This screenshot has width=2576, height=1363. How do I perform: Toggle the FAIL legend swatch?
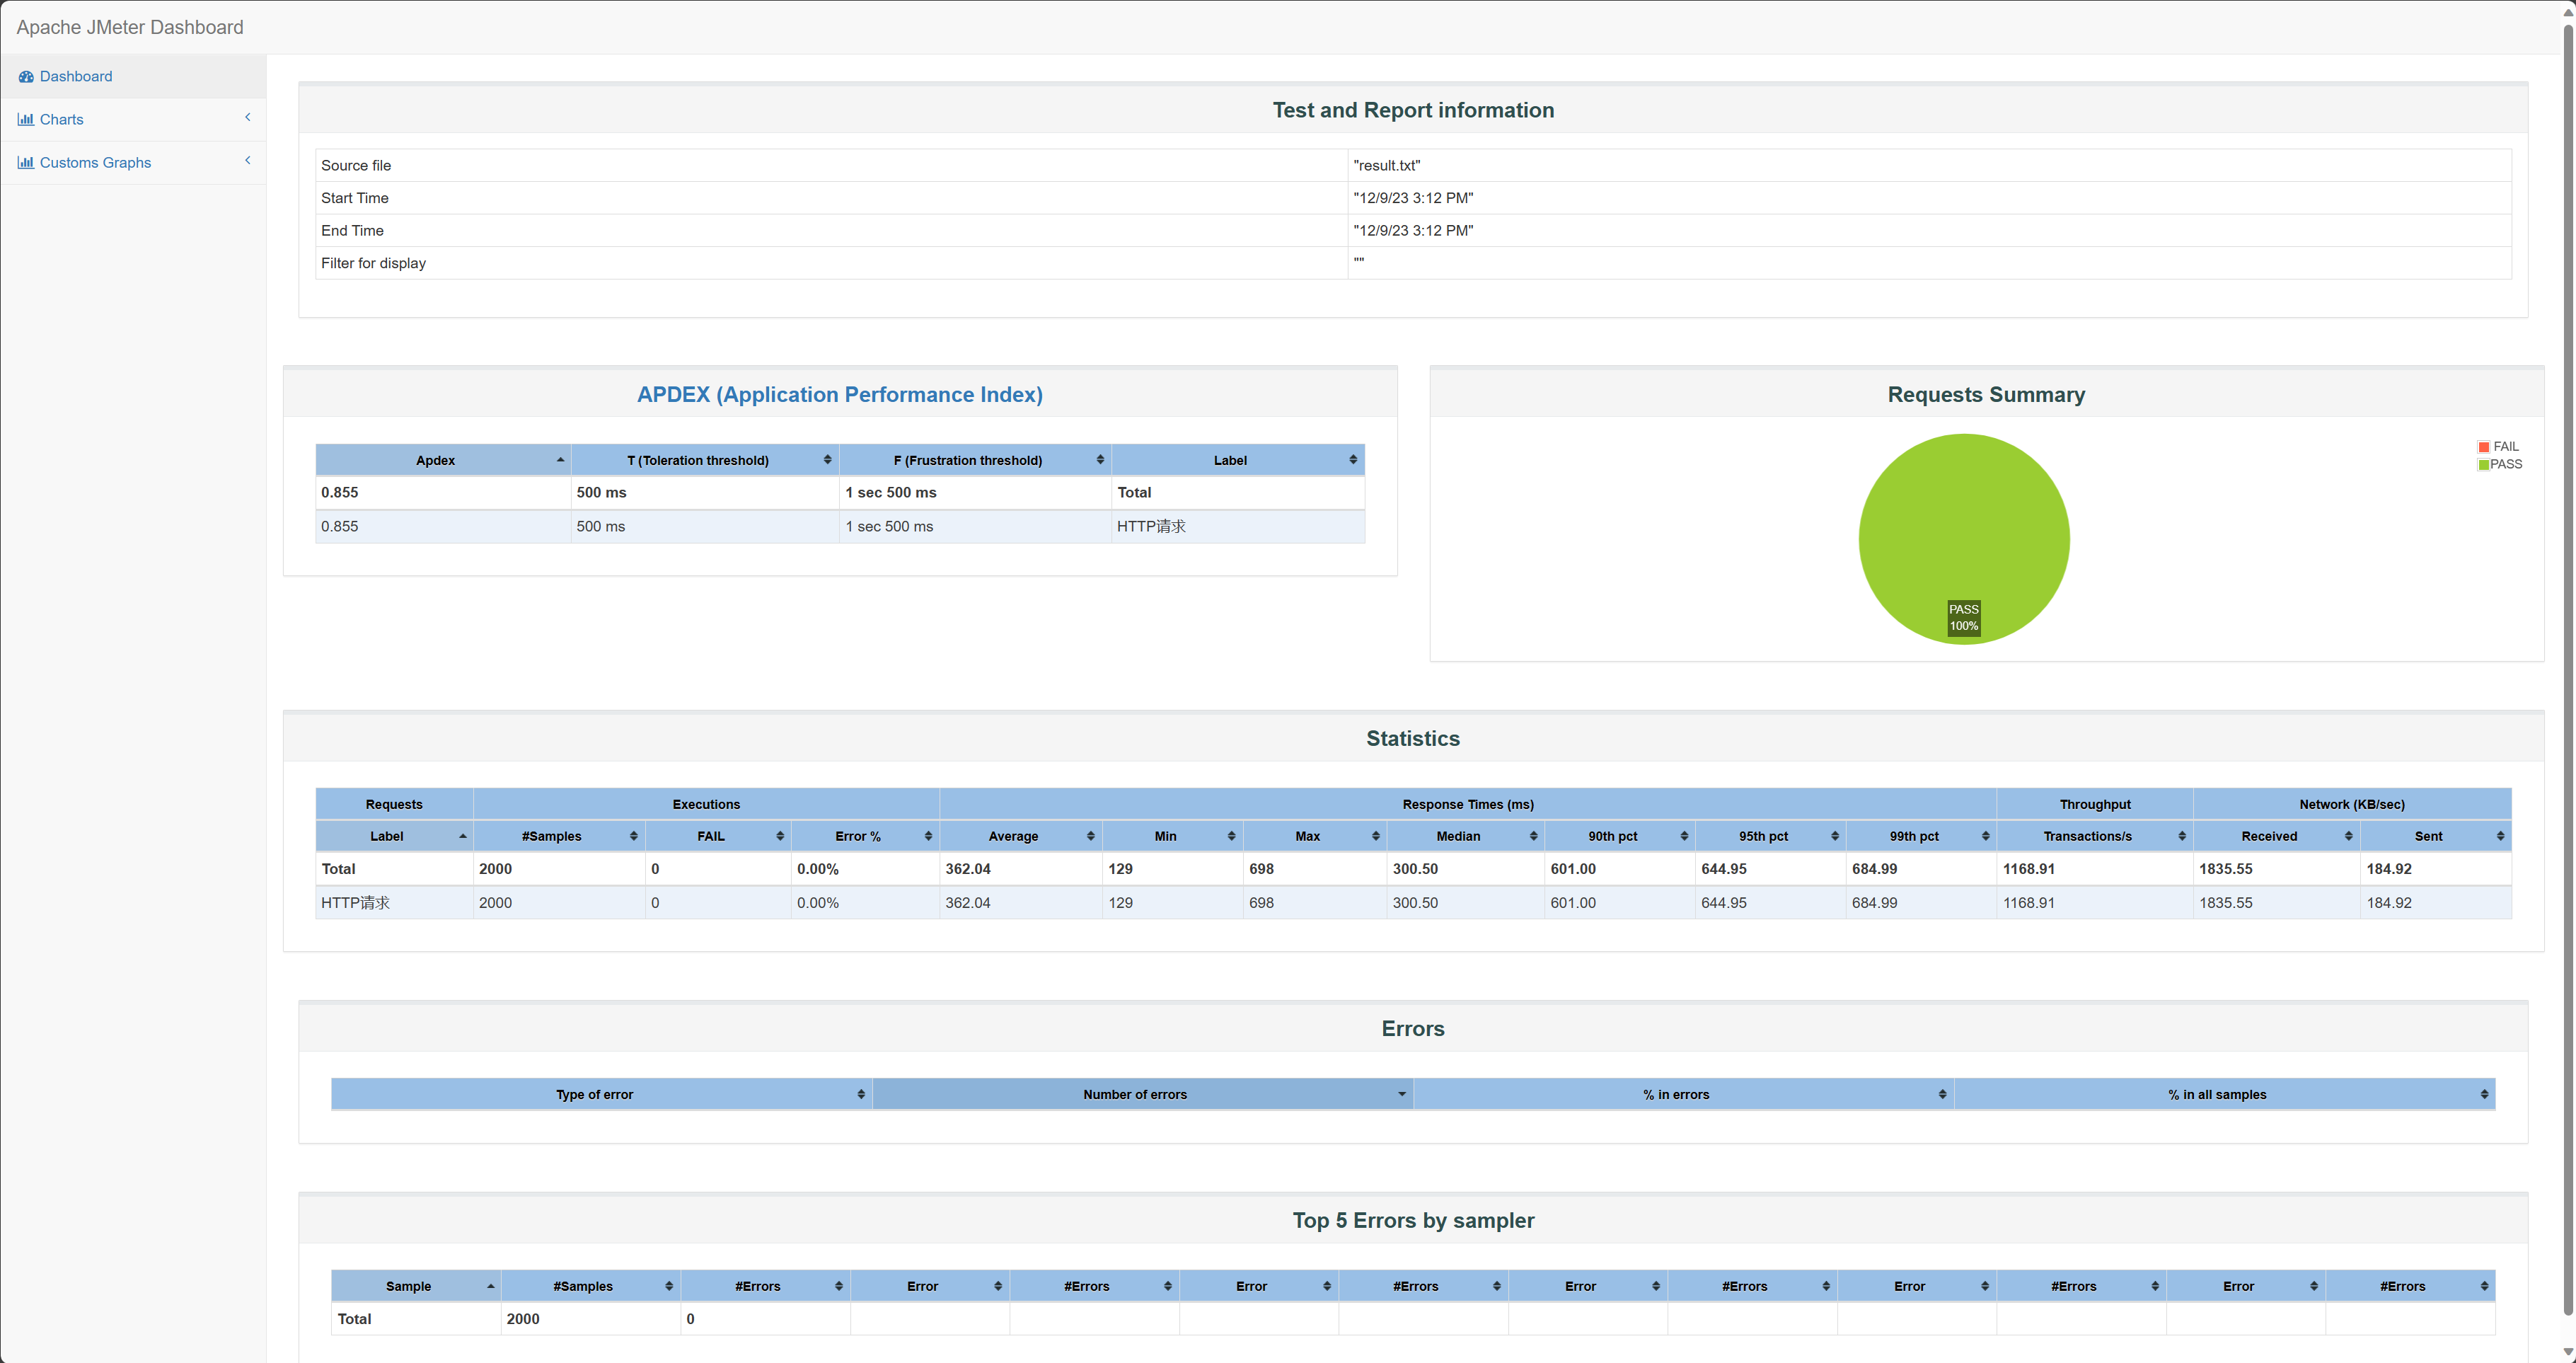click(2484, 447)
